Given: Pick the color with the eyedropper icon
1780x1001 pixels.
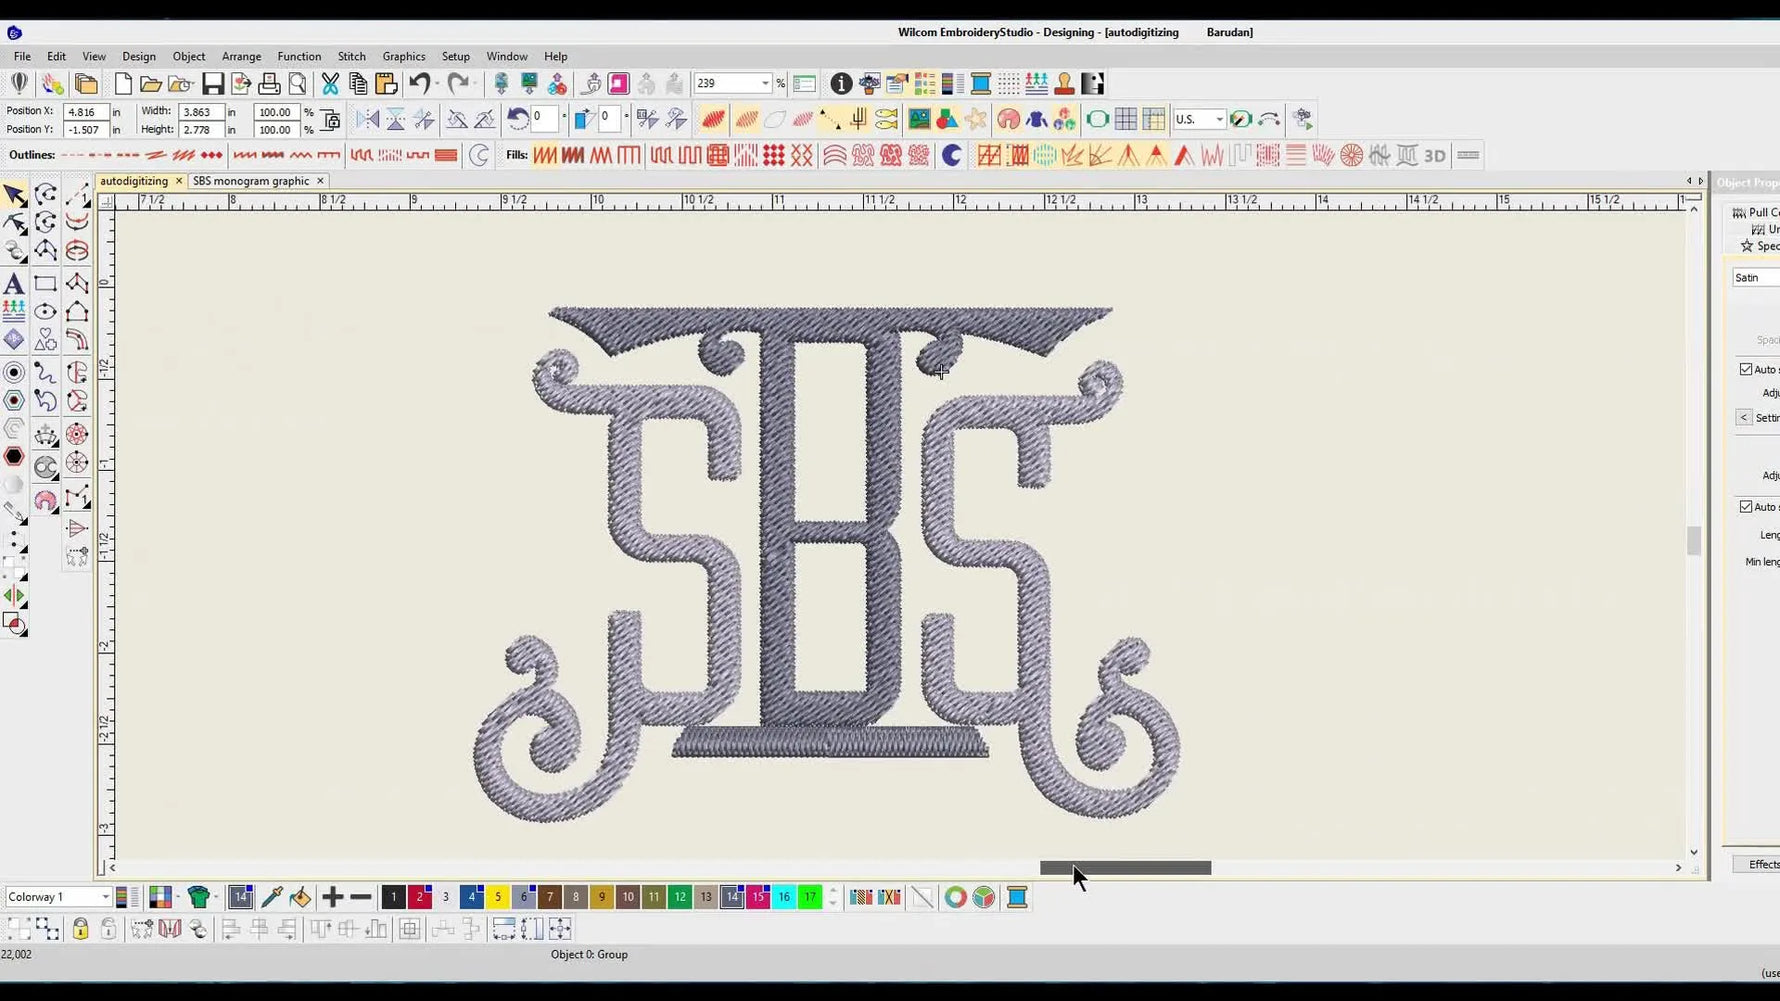Looking at the screenshot, I should coord(272,898).
